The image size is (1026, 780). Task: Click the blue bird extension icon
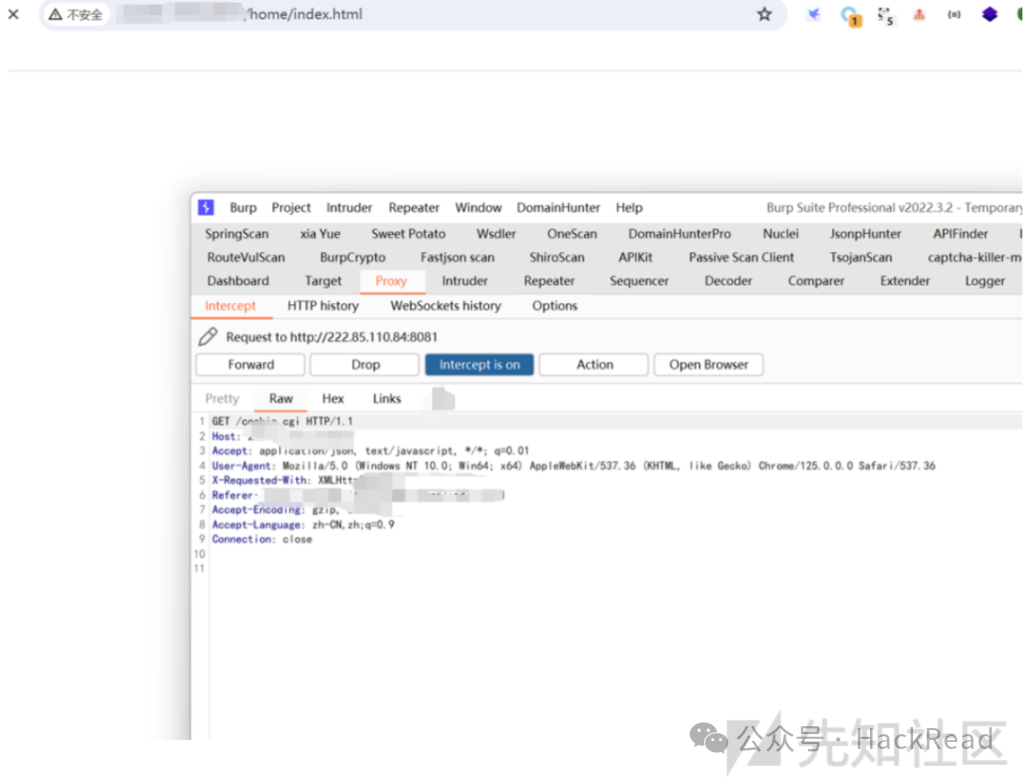(813, 14)
